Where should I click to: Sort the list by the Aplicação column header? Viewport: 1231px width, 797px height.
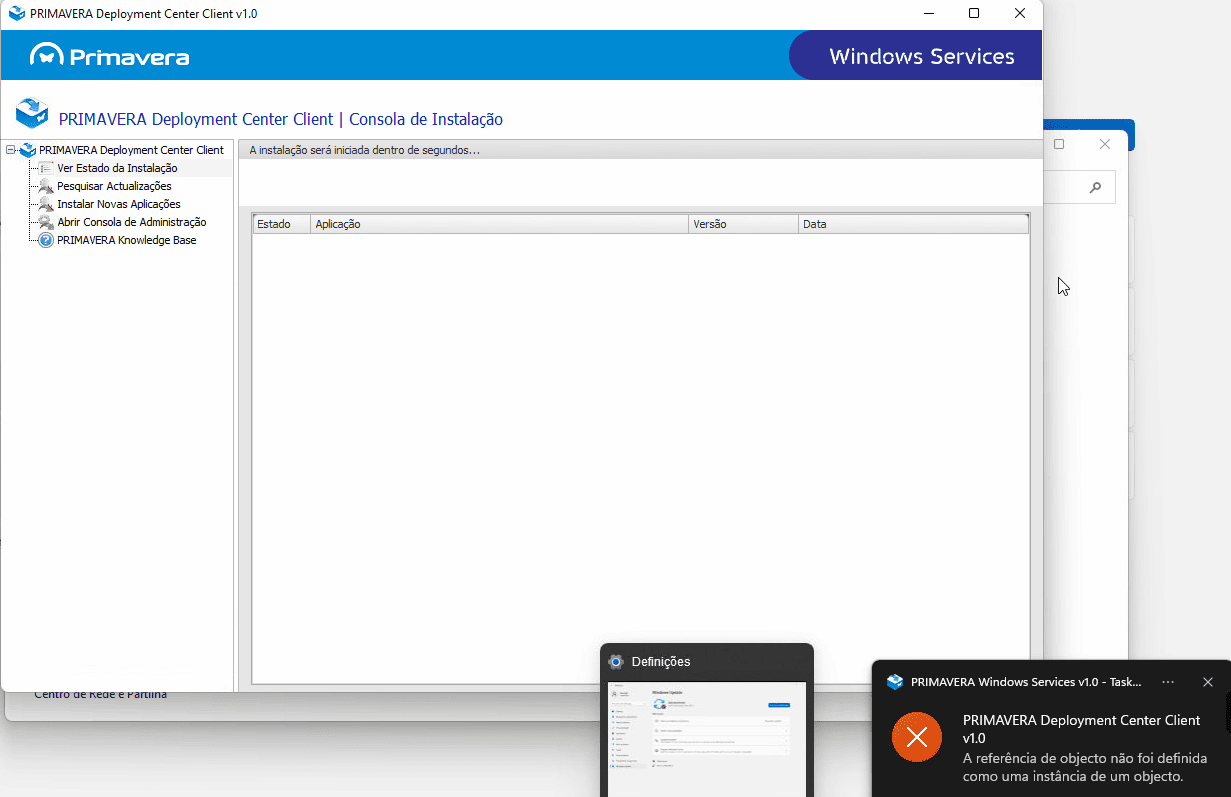click(x=499, y=224)
